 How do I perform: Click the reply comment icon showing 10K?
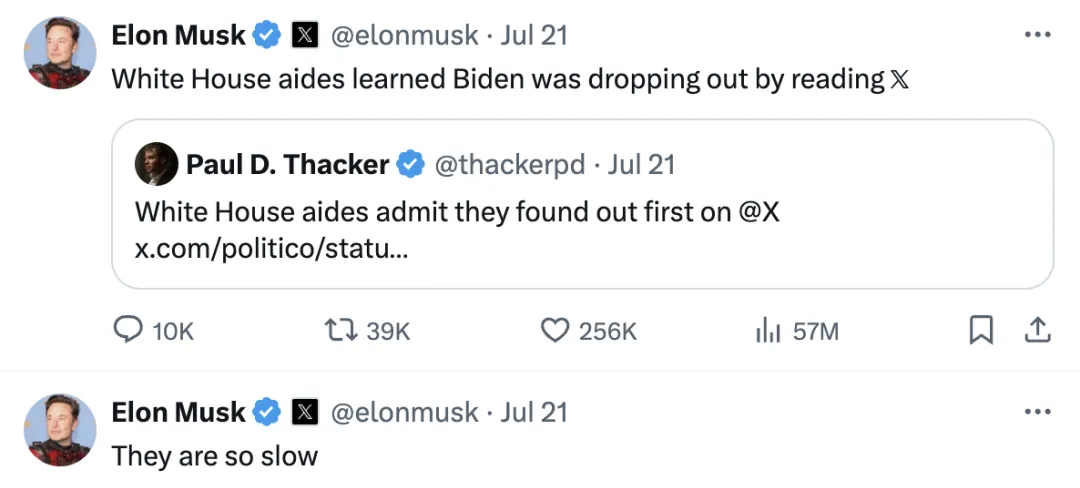click(127, 331)
